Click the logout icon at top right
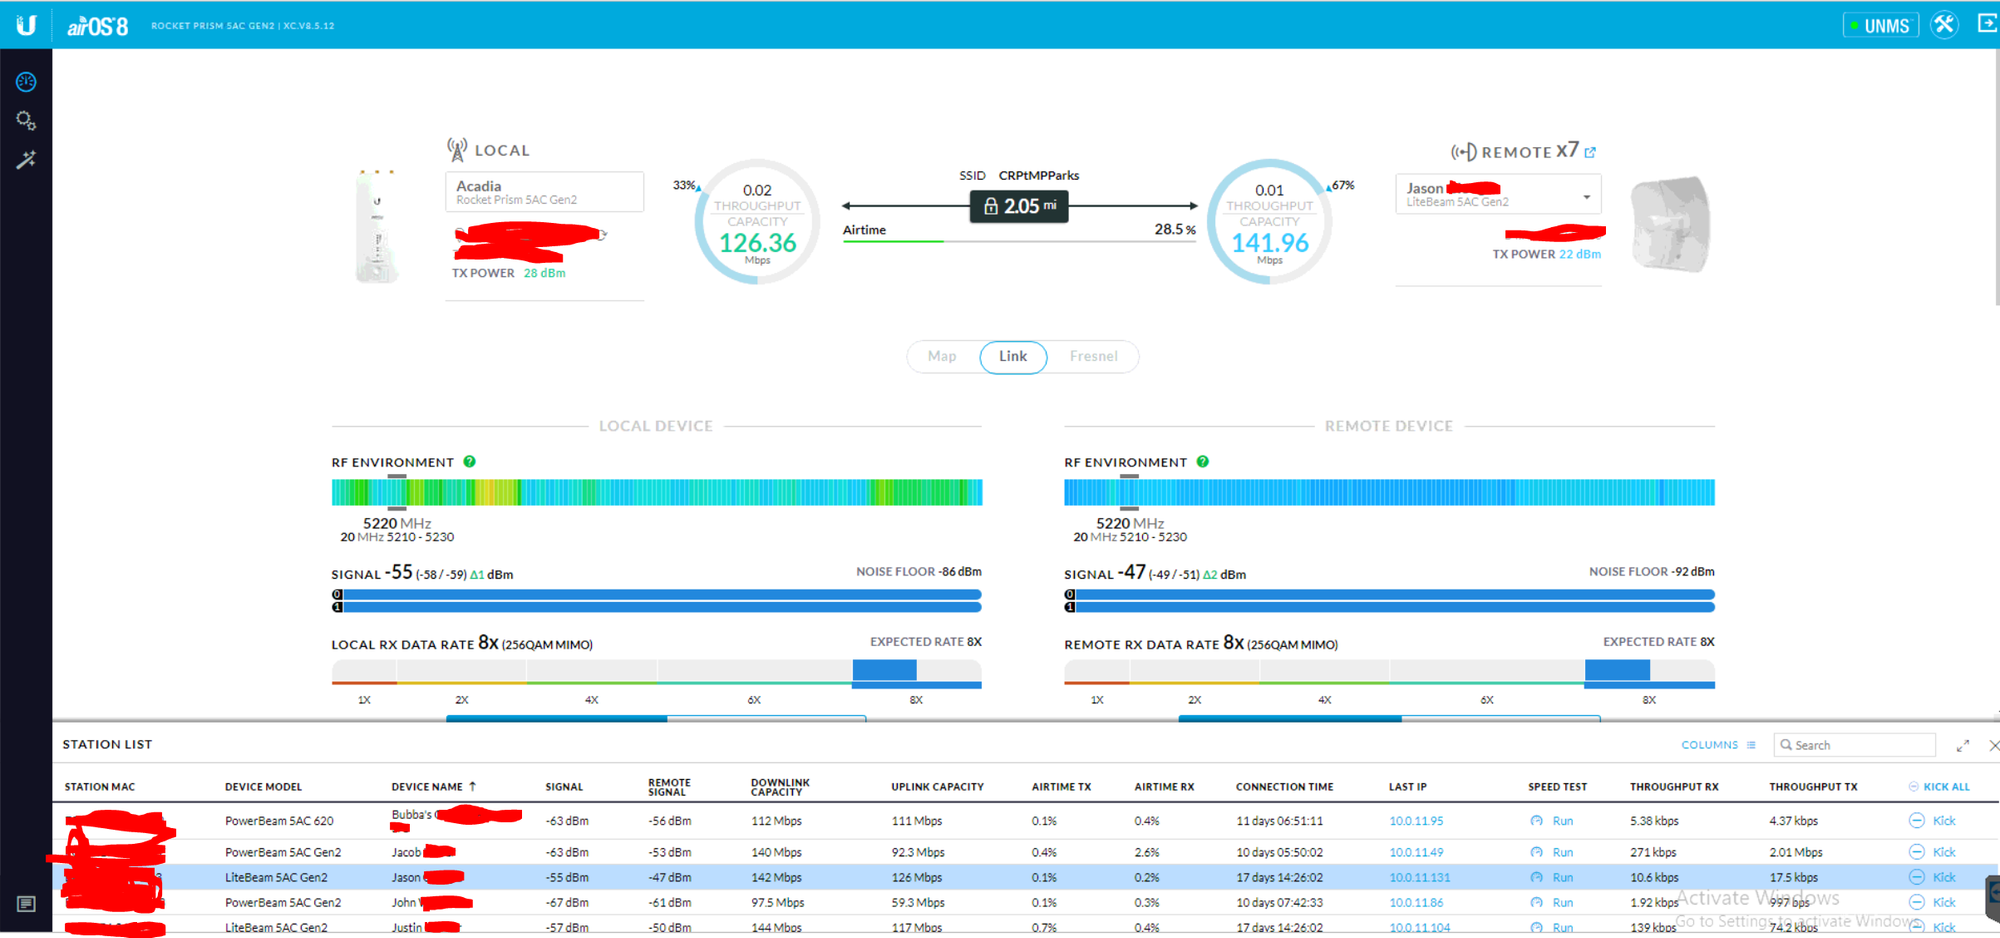The height and width of the screenshot is (938, 2000). tap(1987, 24)
